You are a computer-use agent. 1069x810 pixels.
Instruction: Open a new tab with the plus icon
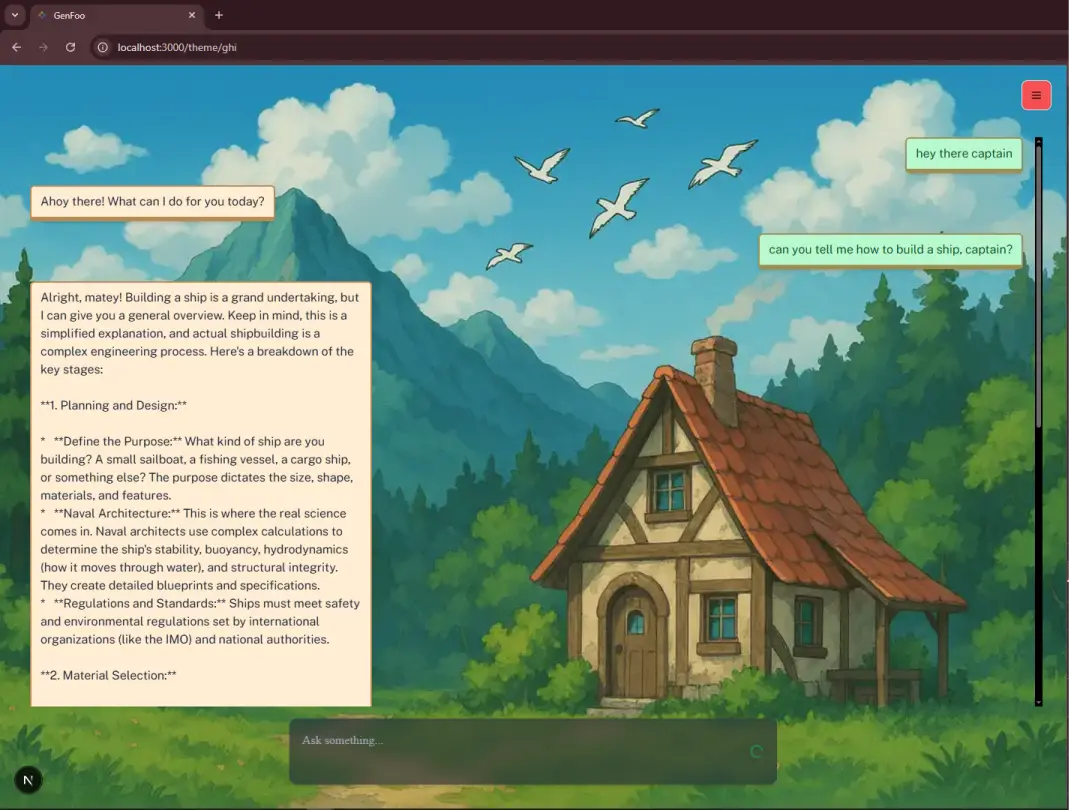pyautogui.click(x=218, y=15)
